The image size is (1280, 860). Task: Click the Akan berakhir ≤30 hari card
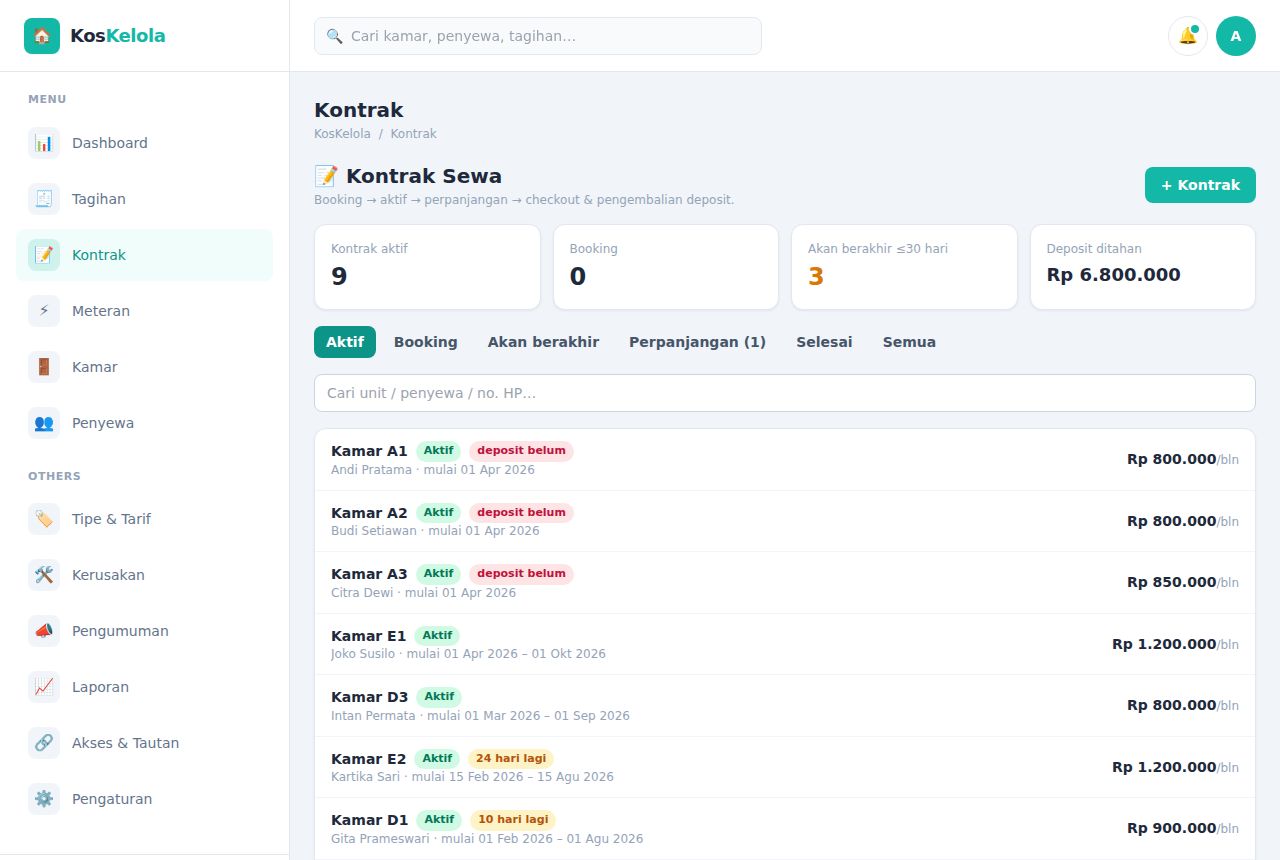coord(904,267)
